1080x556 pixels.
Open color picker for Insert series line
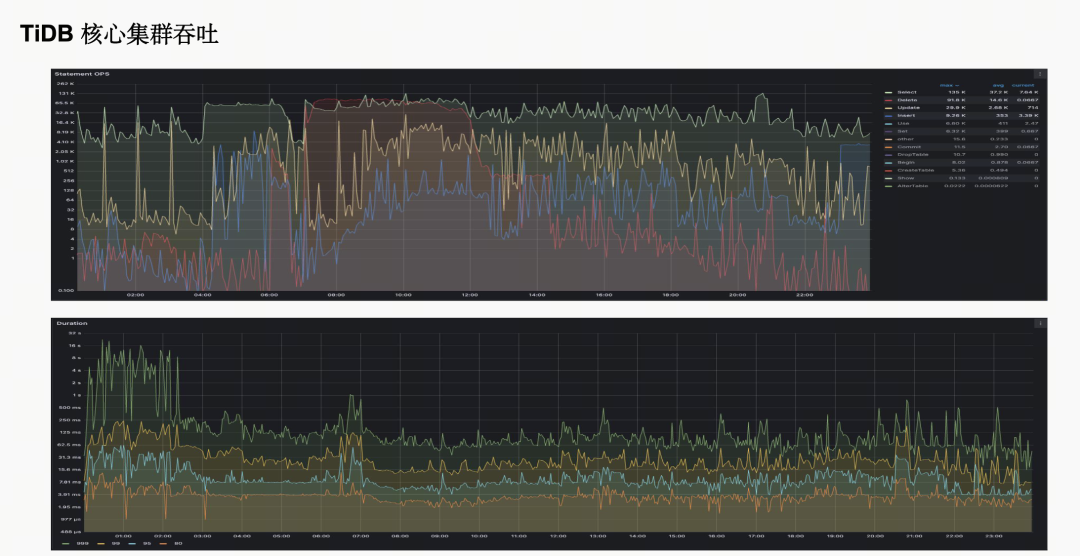(889, 116)
